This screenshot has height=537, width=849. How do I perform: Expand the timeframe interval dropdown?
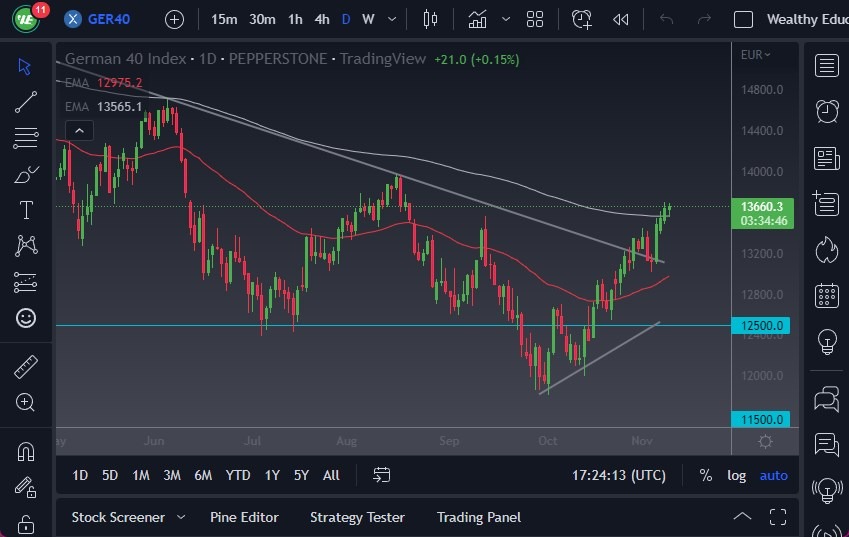[392, 19]
